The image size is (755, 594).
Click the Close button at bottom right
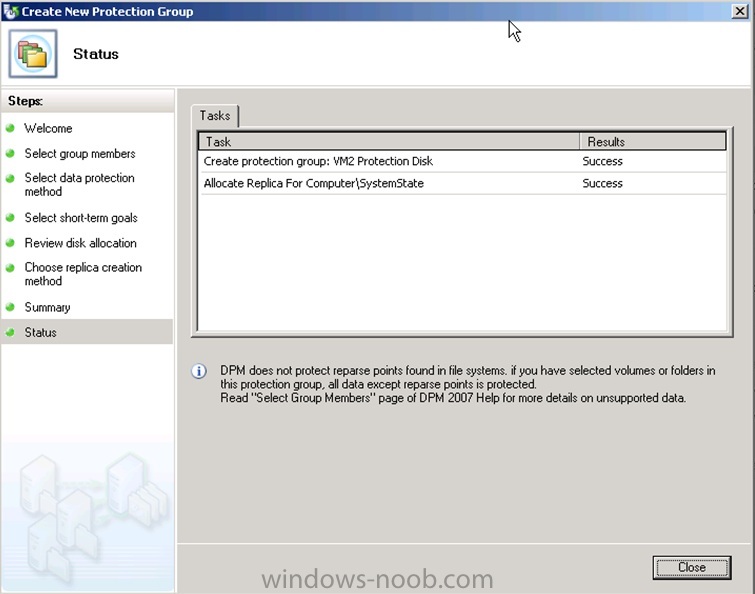(692, 568)
